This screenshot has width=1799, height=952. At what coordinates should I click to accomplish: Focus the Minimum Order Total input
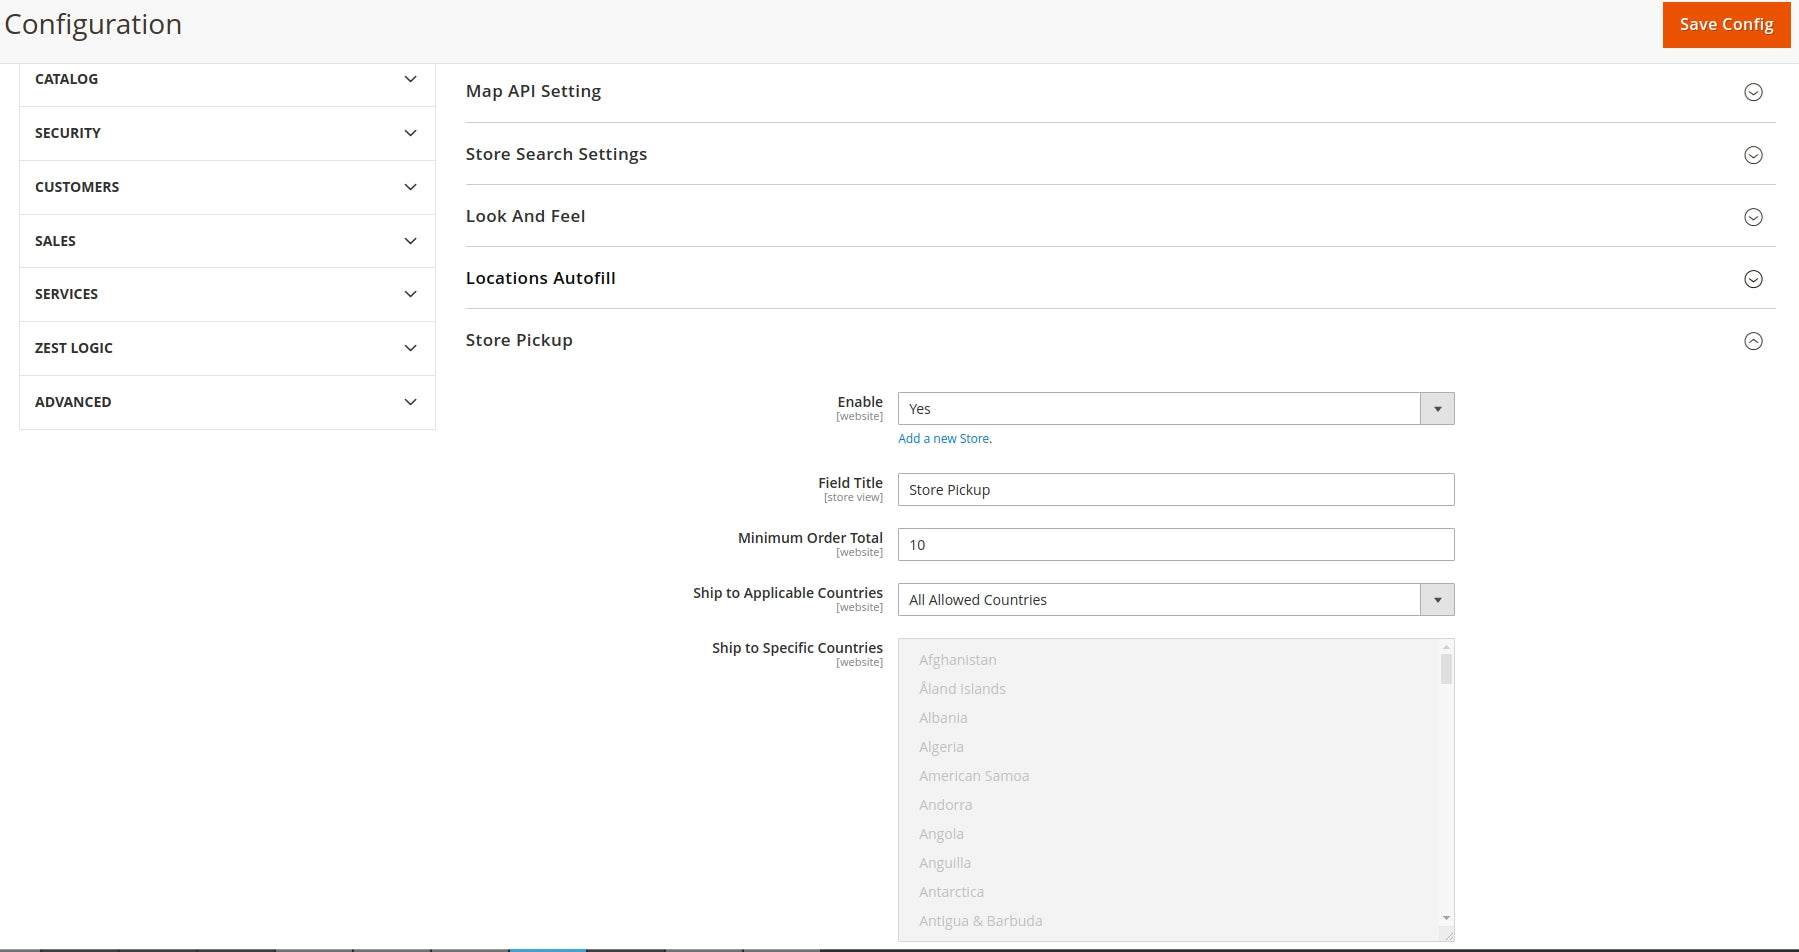(1176, 544)
